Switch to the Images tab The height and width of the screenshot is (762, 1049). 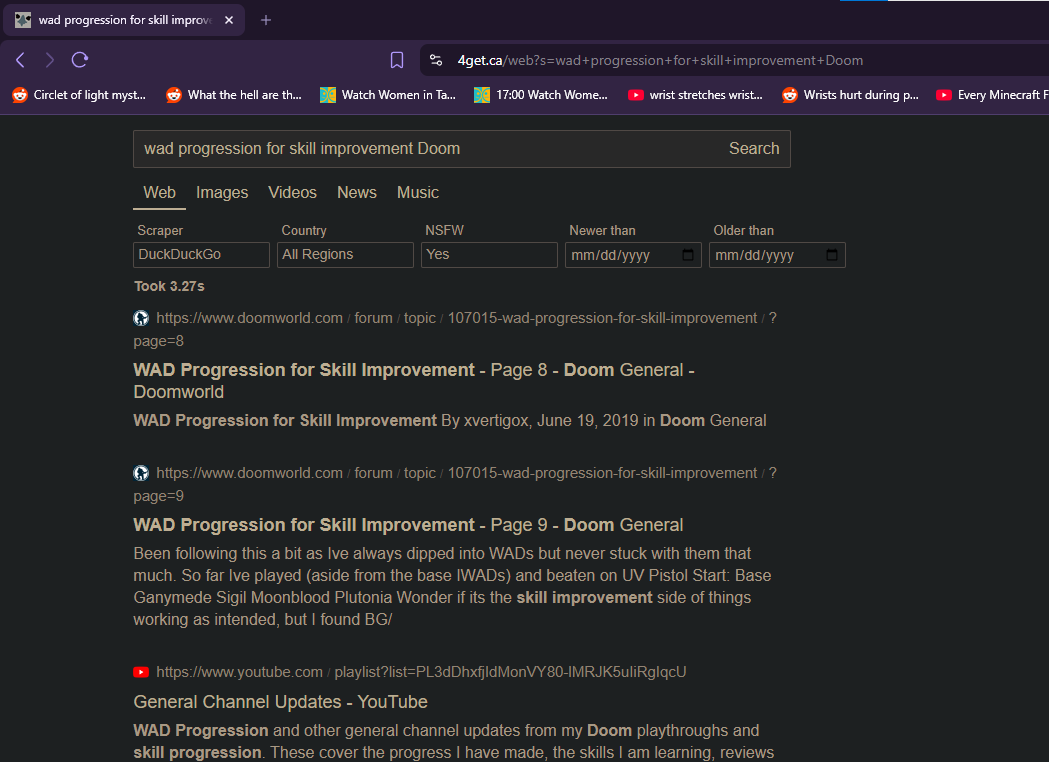tap(222, 193)
